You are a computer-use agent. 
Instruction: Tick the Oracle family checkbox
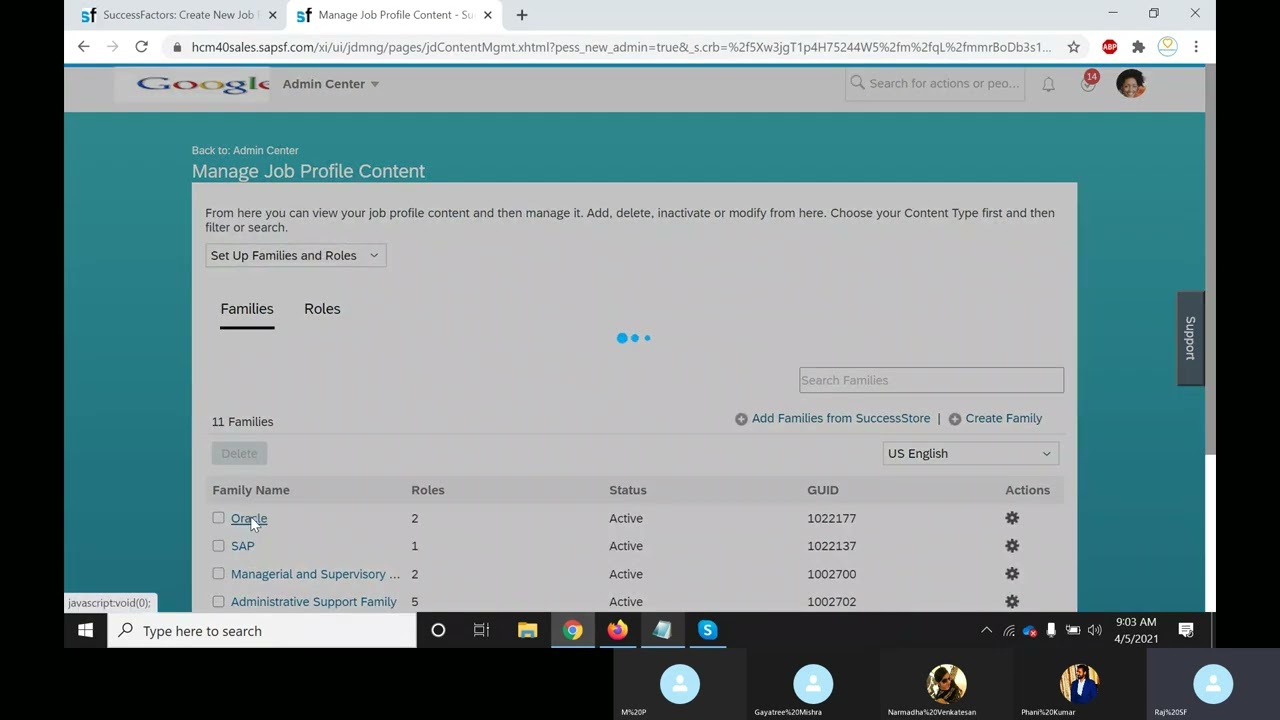click(218, 518)
